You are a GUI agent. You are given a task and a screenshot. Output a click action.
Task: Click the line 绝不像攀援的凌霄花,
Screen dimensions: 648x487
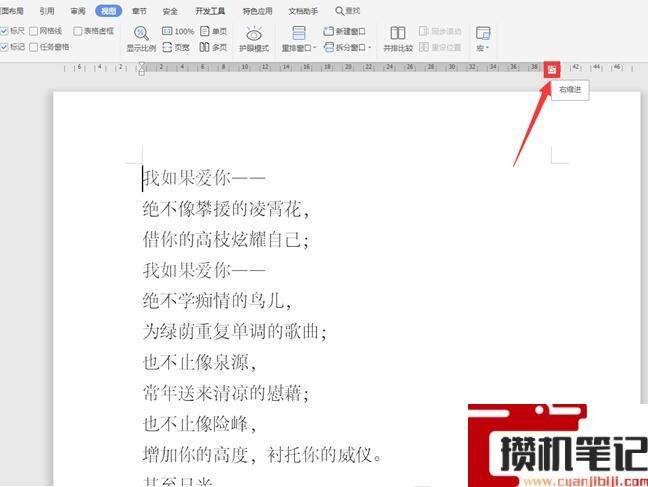[x=226, y=209]
